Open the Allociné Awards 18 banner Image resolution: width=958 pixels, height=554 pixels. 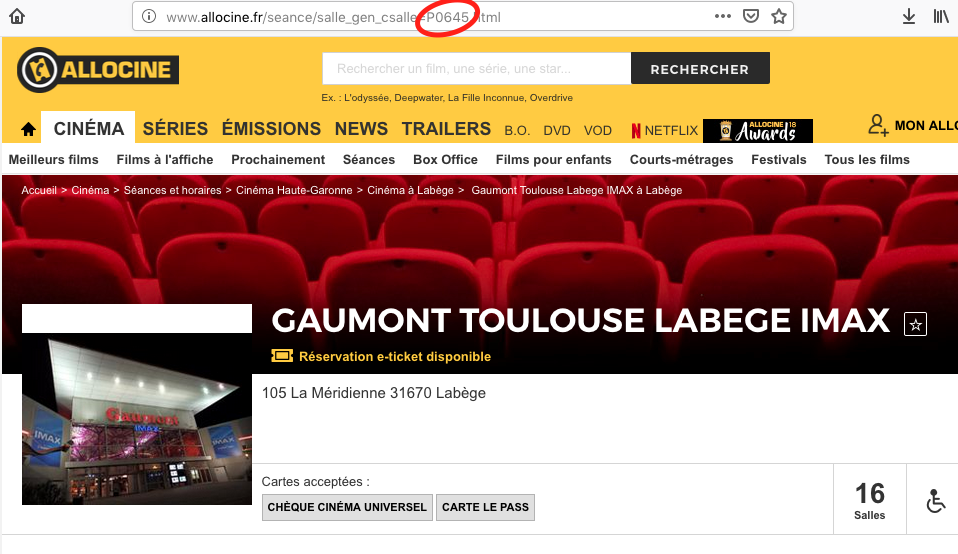click(758, 131)
